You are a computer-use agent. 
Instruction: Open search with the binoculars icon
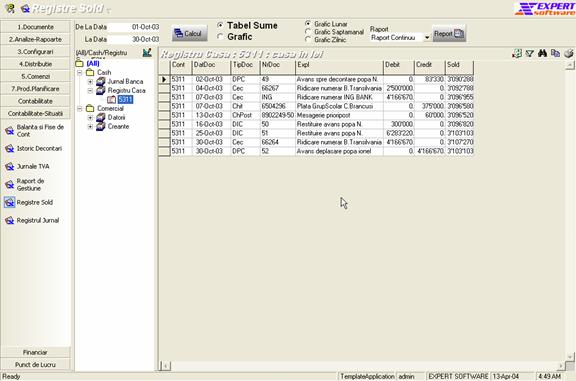tap(542, 54)
